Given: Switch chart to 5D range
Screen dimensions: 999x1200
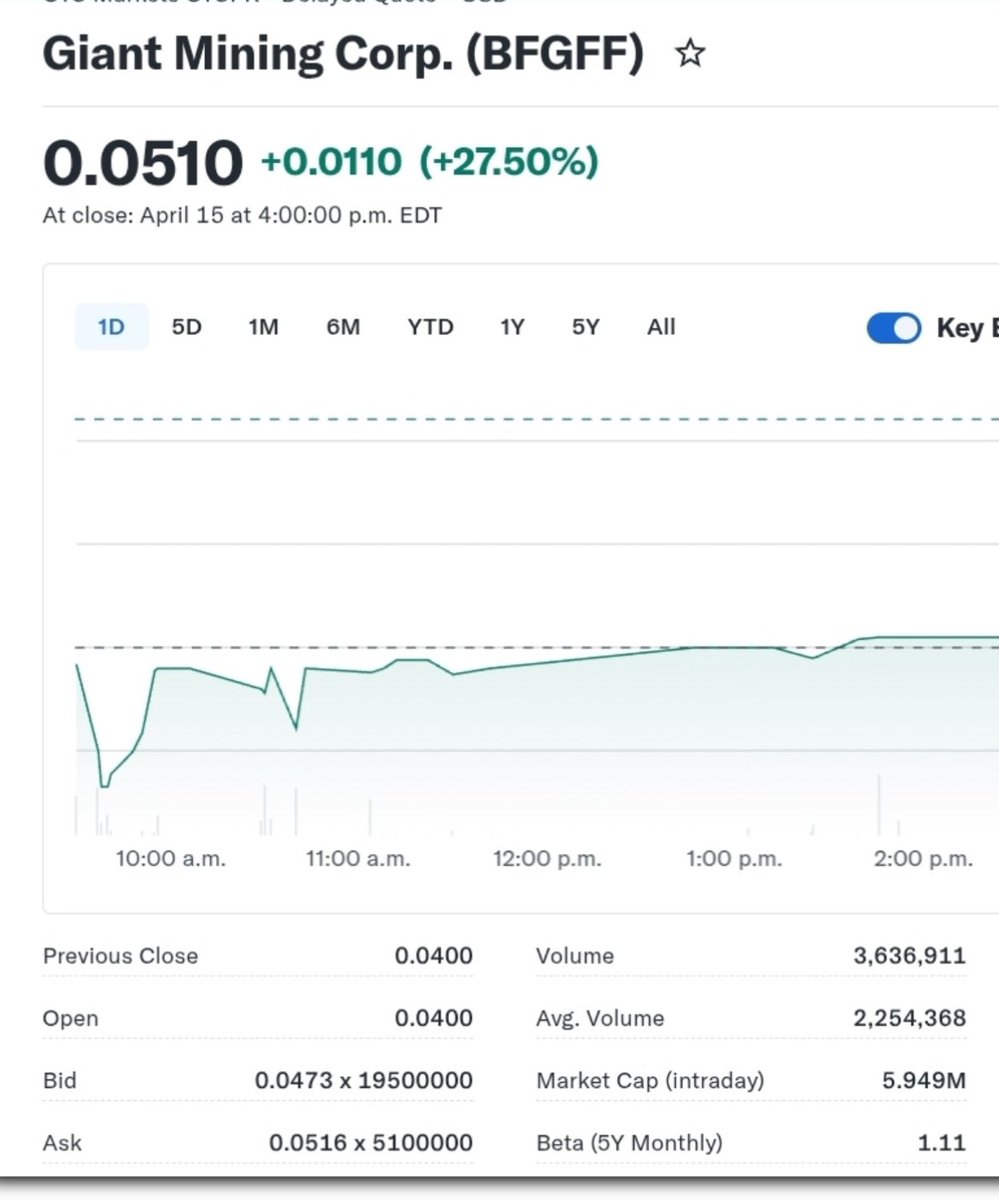Looking at the screenshot, I should click(187, 327).
